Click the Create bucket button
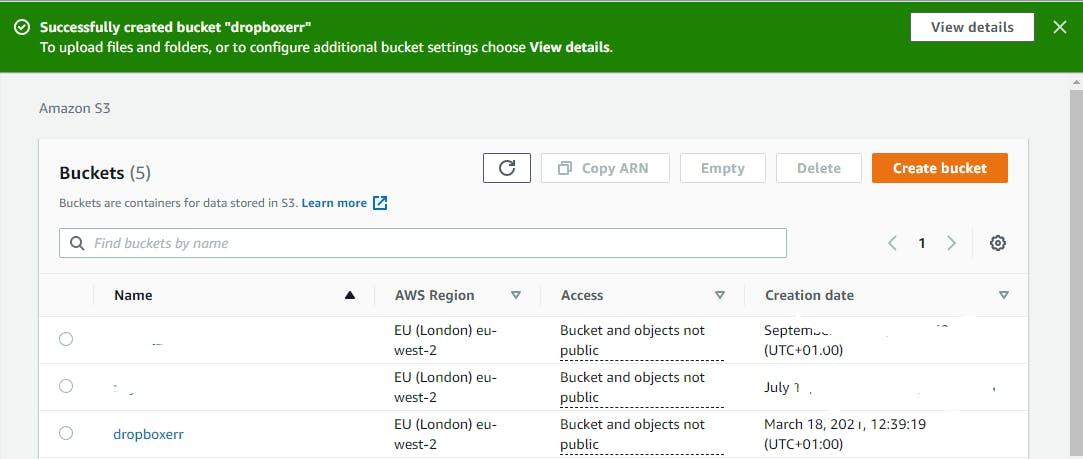1083x459 pixels. (x=939, y=168)
